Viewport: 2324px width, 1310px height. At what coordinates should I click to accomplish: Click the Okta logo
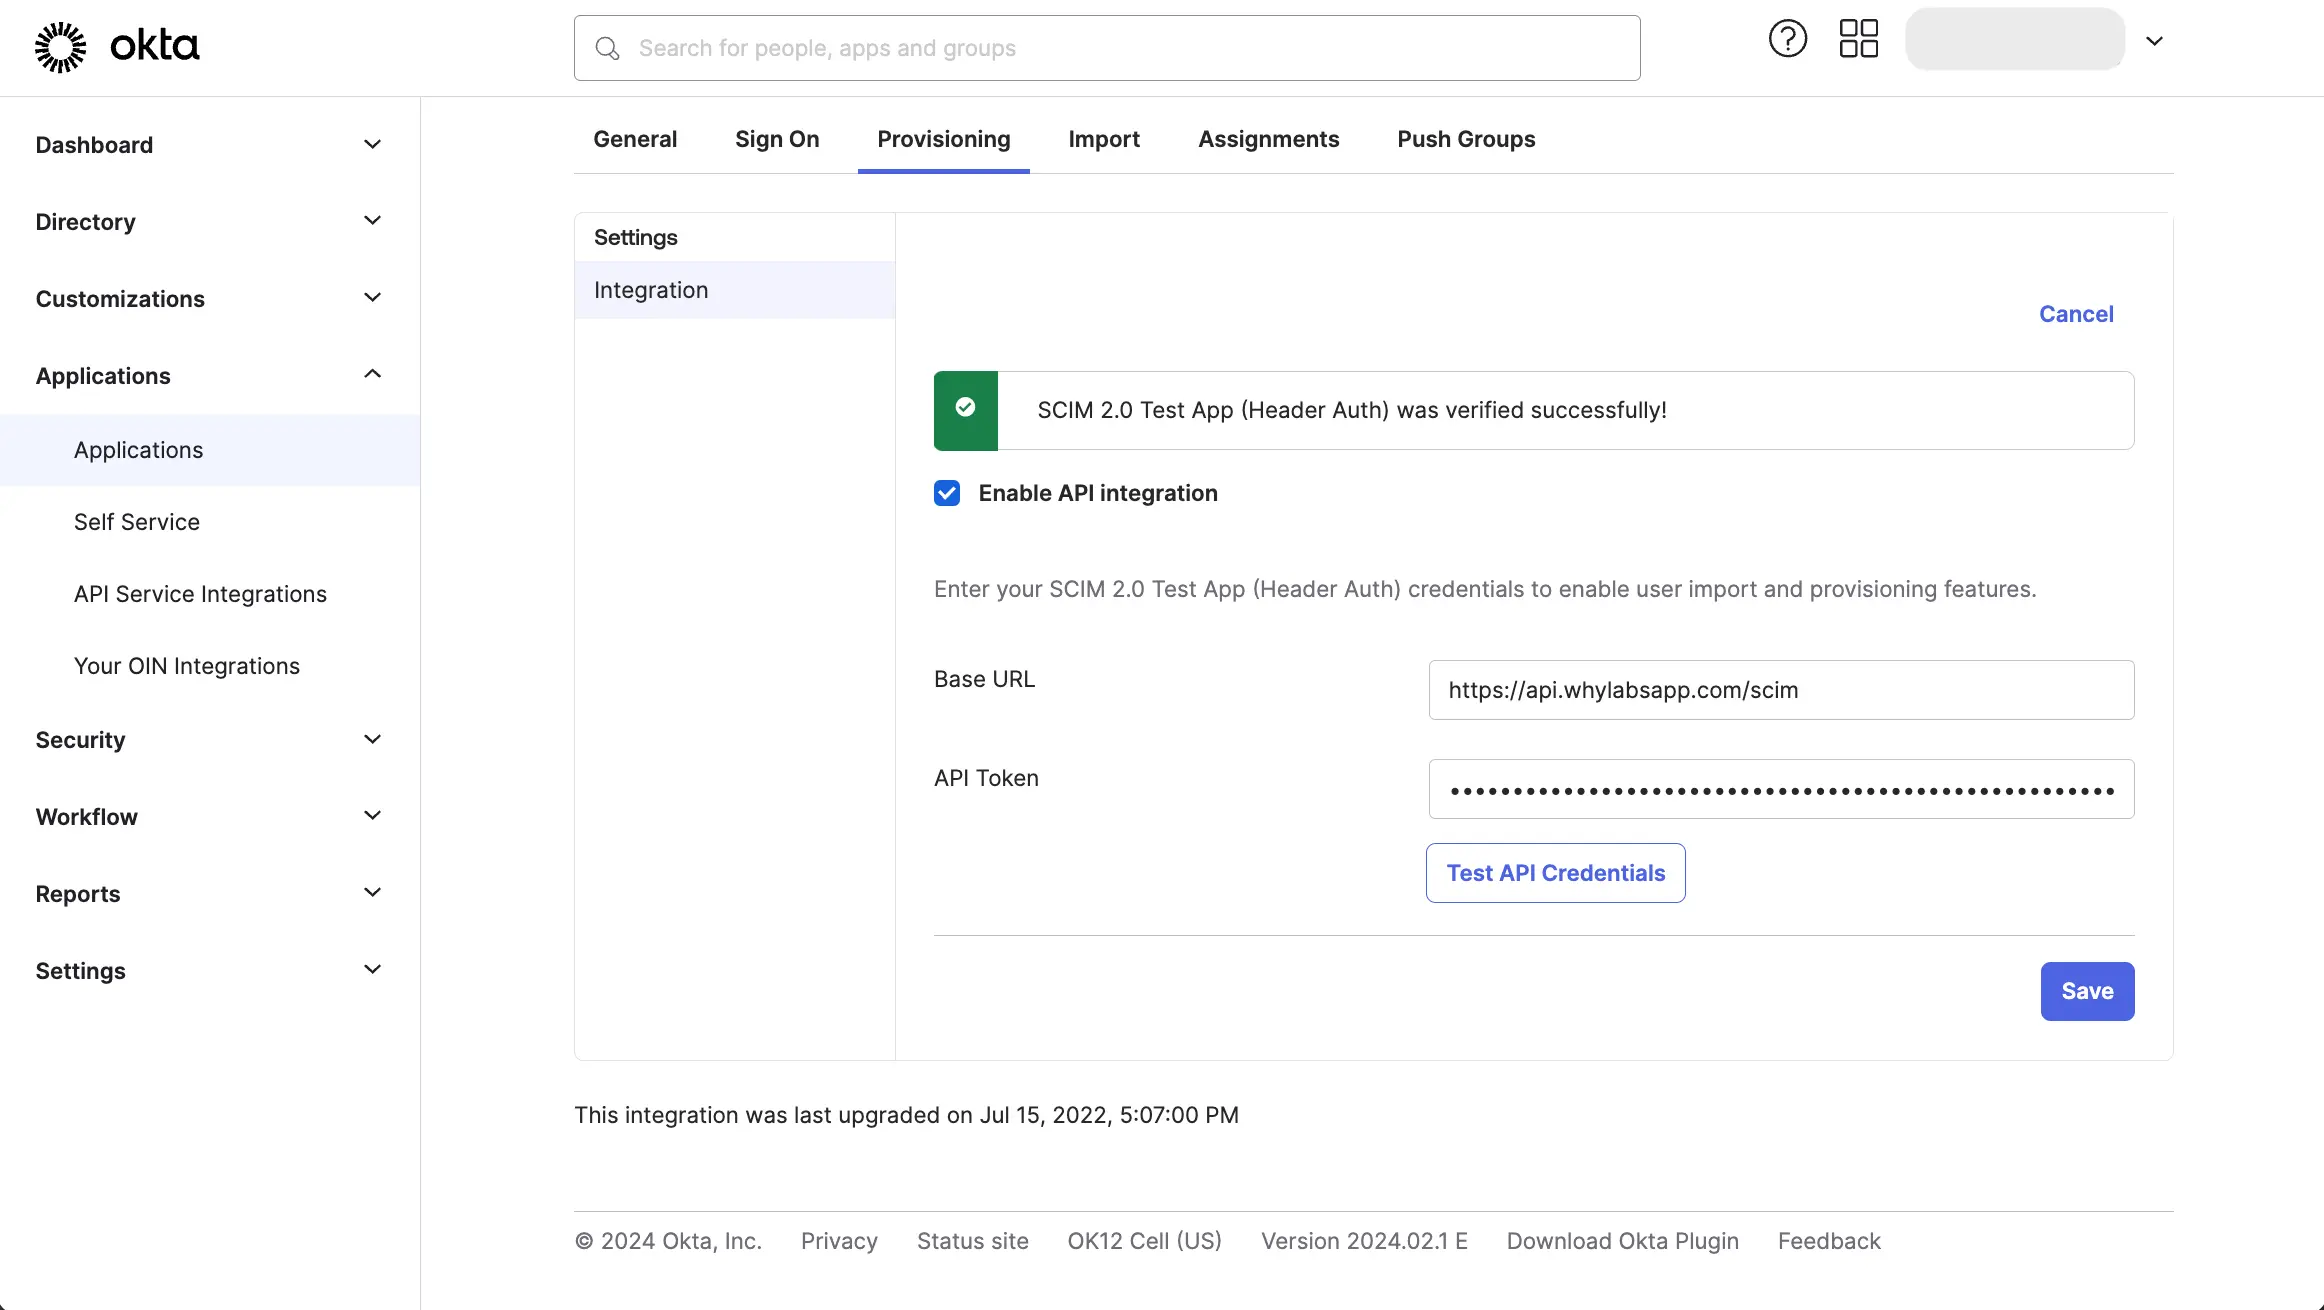(x=116, y=46)
